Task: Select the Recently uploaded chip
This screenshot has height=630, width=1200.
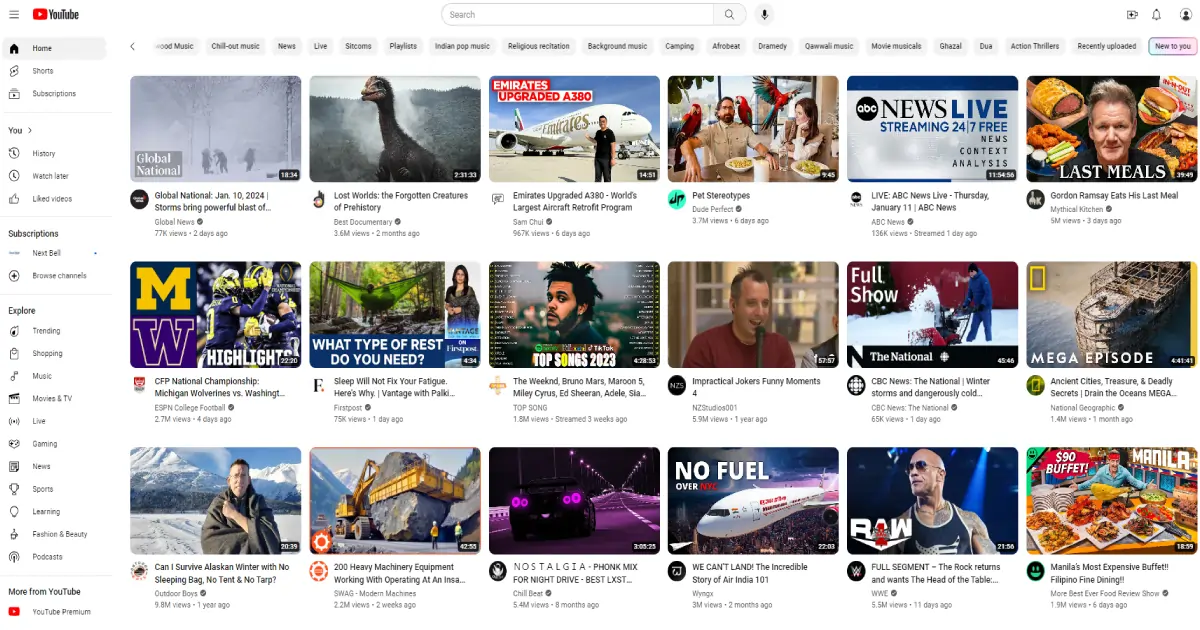Action: pos(1106,46)
